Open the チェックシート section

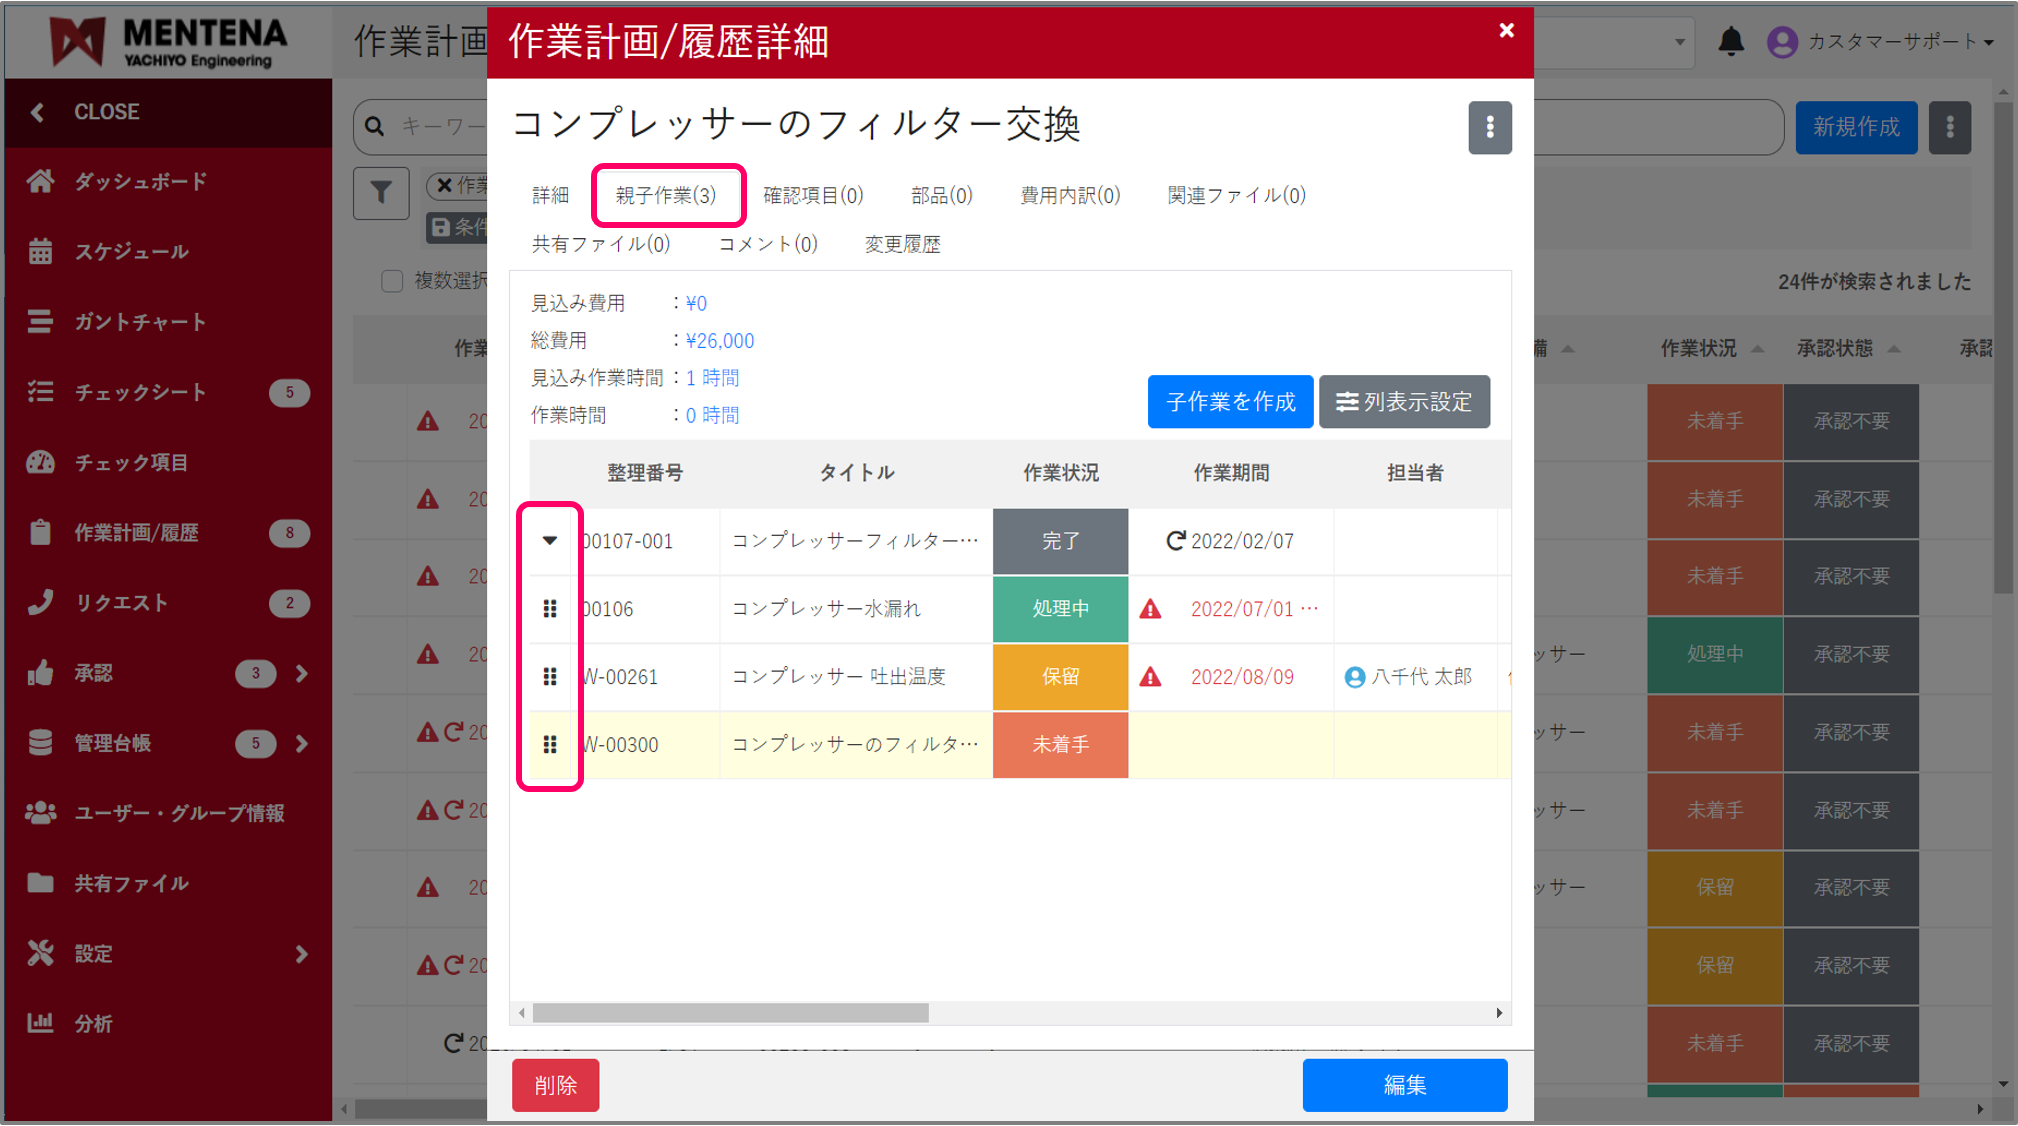142,392
